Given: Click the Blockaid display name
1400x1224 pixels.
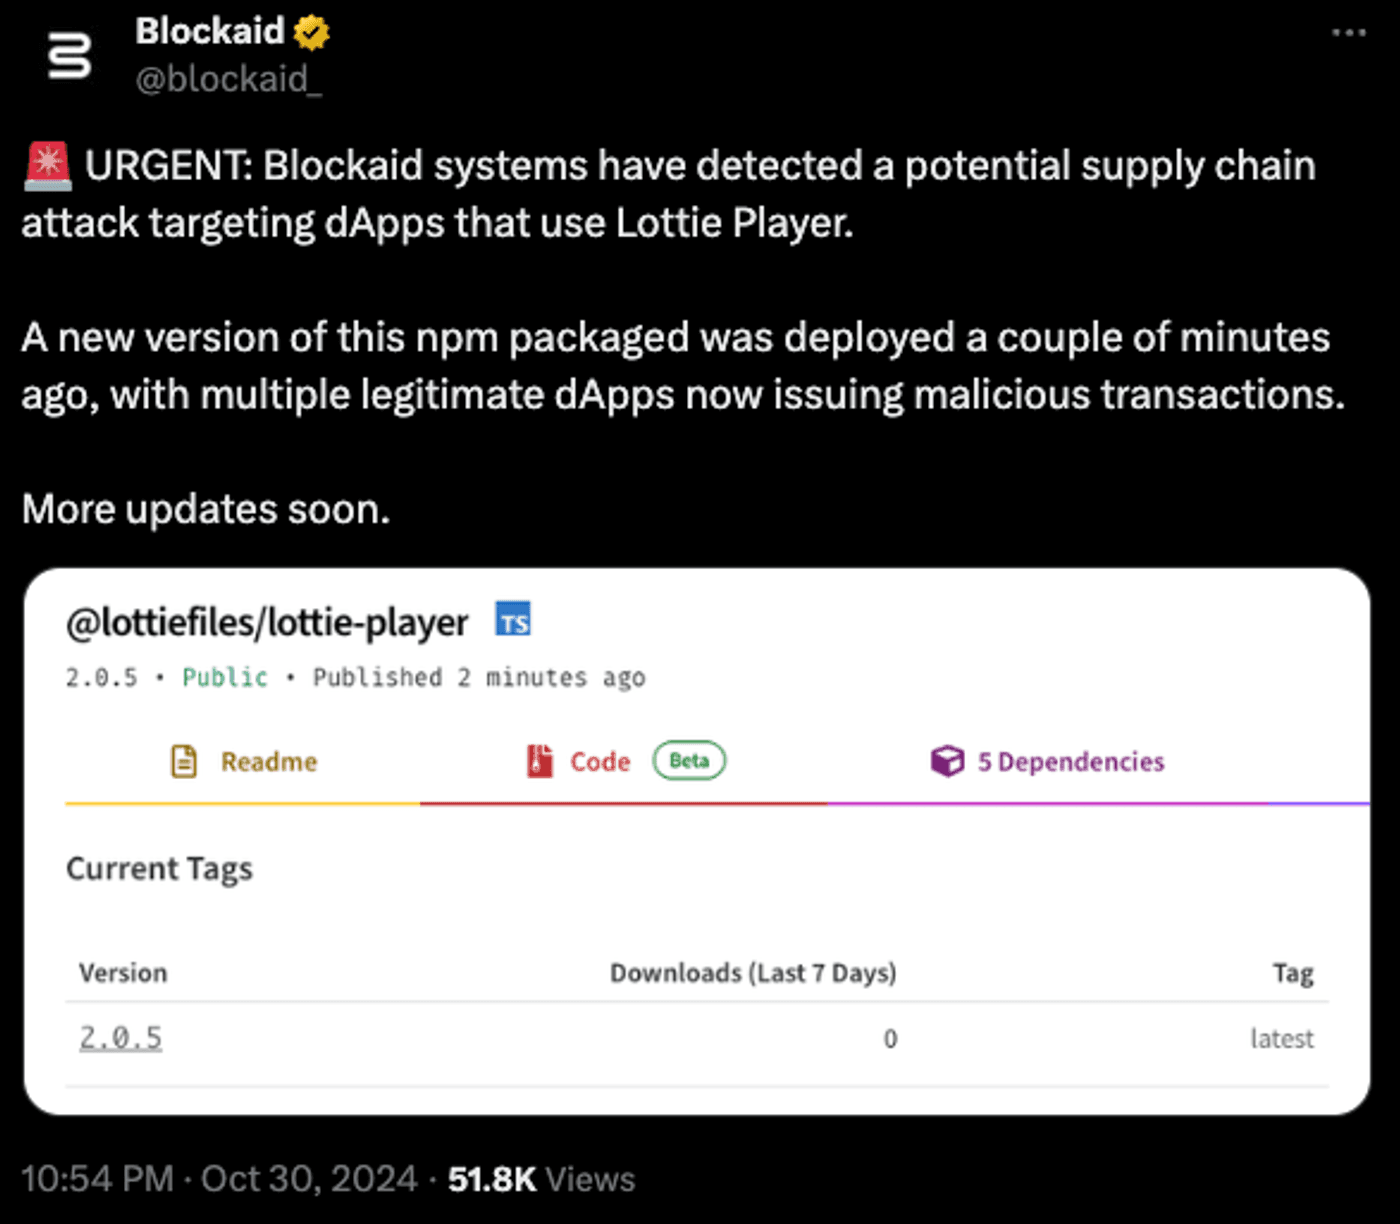Looking at the screenshot, I should 210,31.
